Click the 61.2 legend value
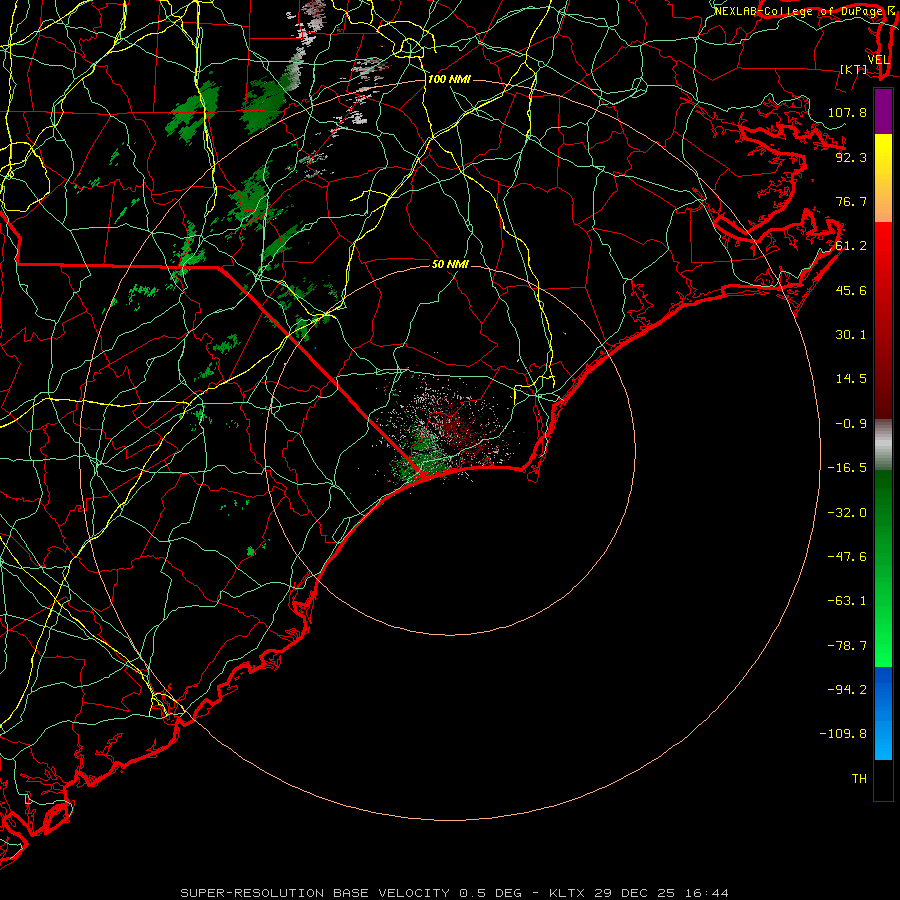 (x=851, y=246)
